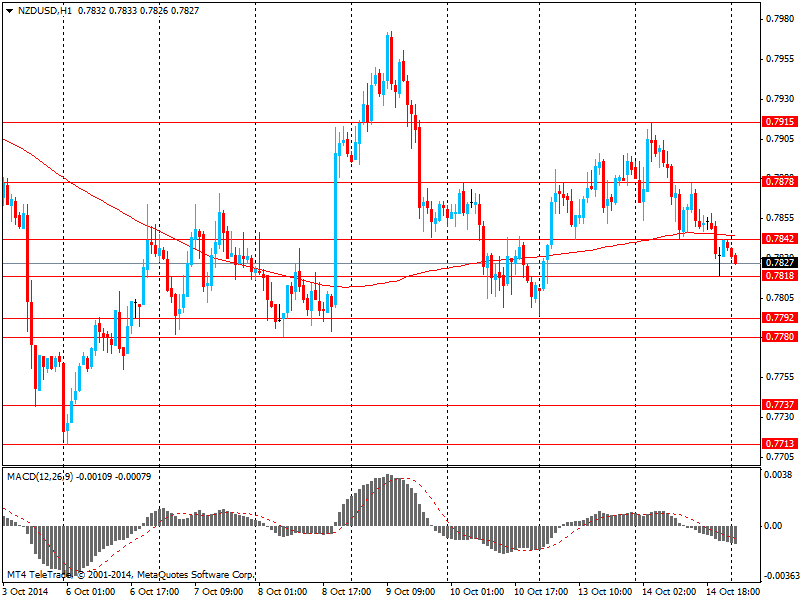Image resolution: width=800 pixels, height=600 pixels.
Task: Select the 0.7780 price level label
Action: (779, 338)
